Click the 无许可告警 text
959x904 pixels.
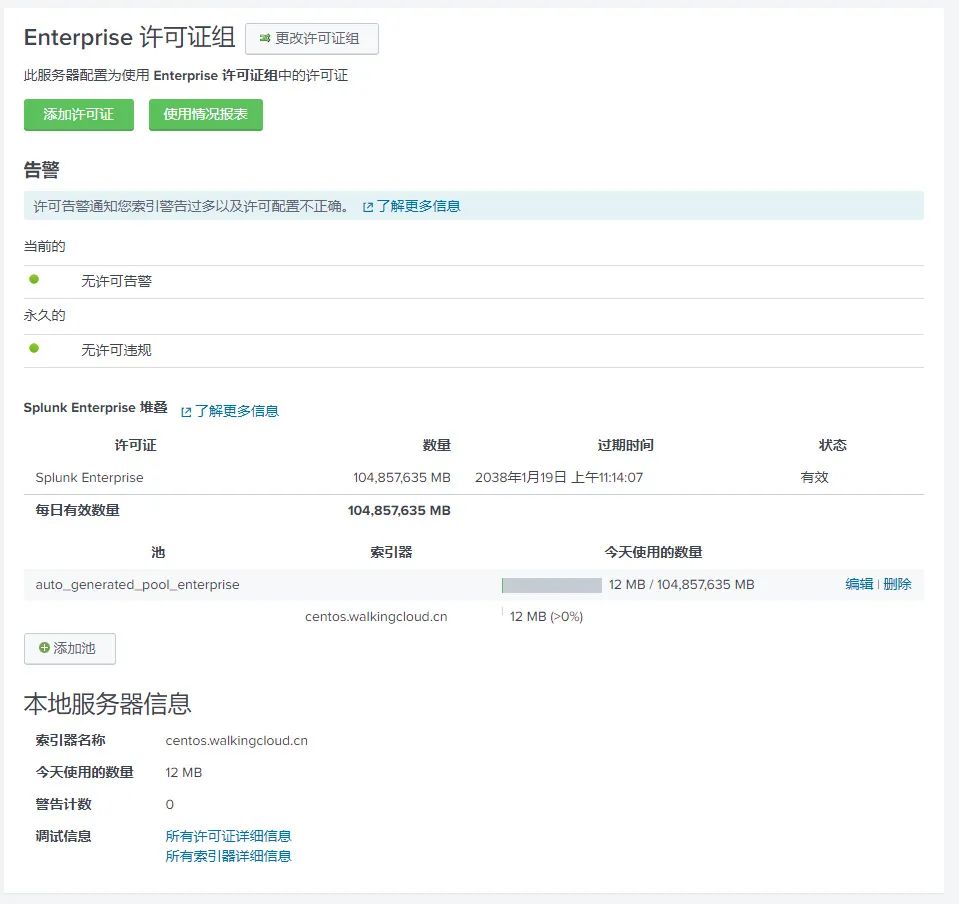[116, 281]
